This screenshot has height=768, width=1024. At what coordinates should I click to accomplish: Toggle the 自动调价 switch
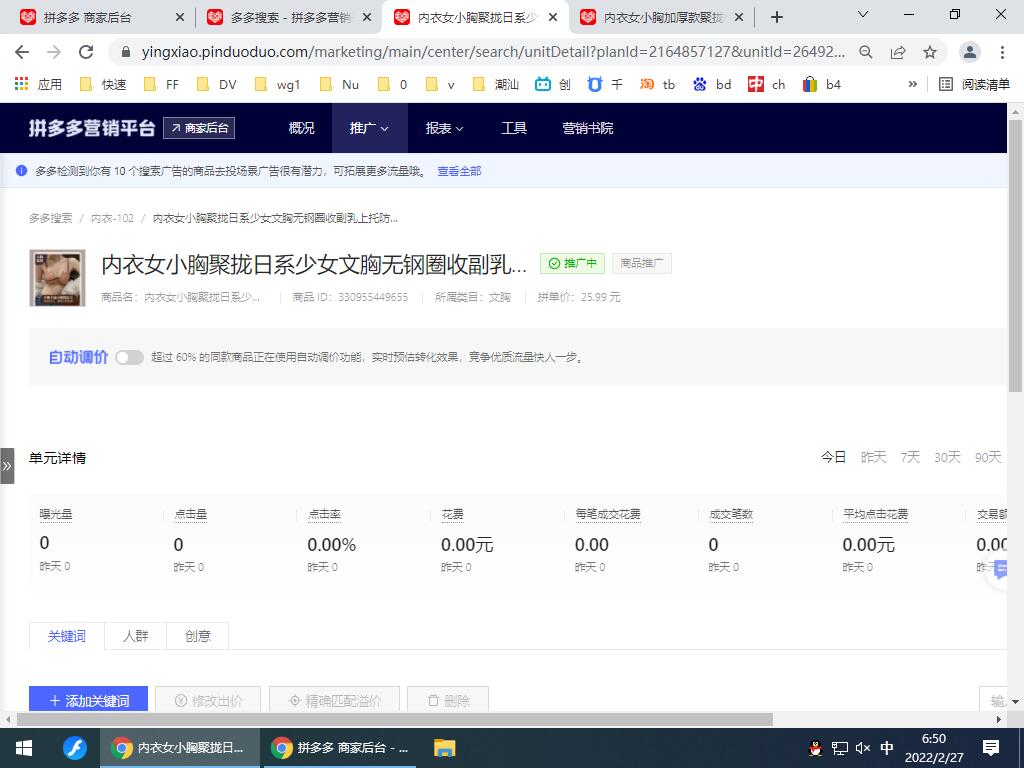coord(129,357)
